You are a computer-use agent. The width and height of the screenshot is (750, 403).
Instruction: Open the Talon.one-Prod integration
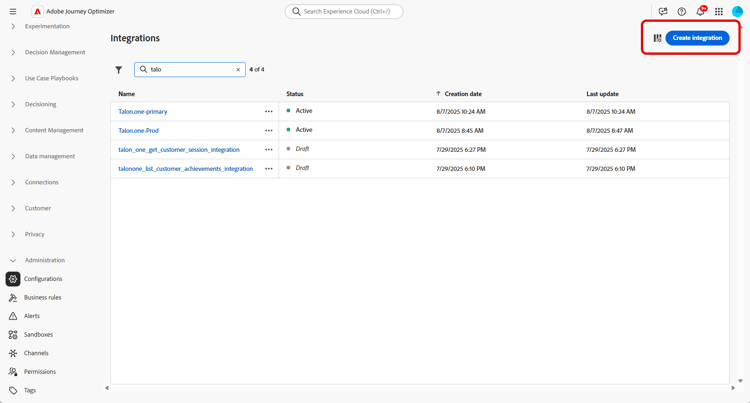click(138, 131)
